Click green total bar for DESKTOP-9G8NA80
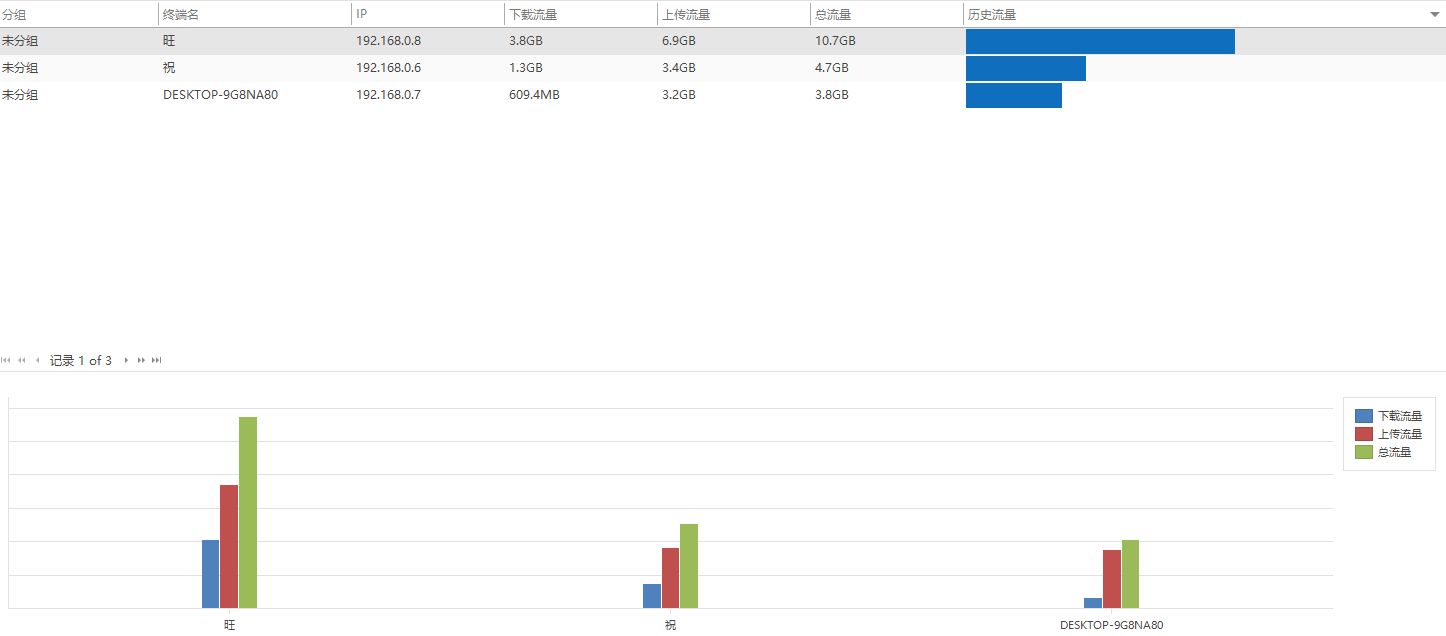The height and width of the screenshot is (636, 1446). tap(1130, 574)
